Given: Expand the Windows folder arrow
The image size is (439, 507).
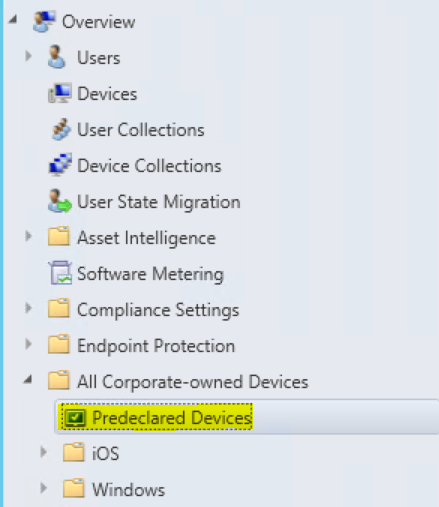Looking at the screenshot, I should click(43, 488).
